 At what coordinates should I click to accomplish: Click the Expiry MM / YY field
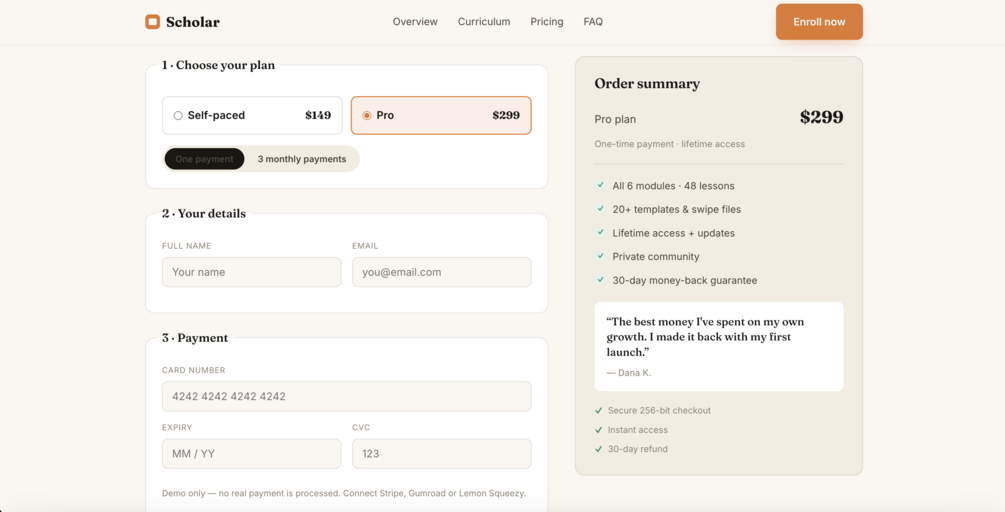tap(252, 454)
